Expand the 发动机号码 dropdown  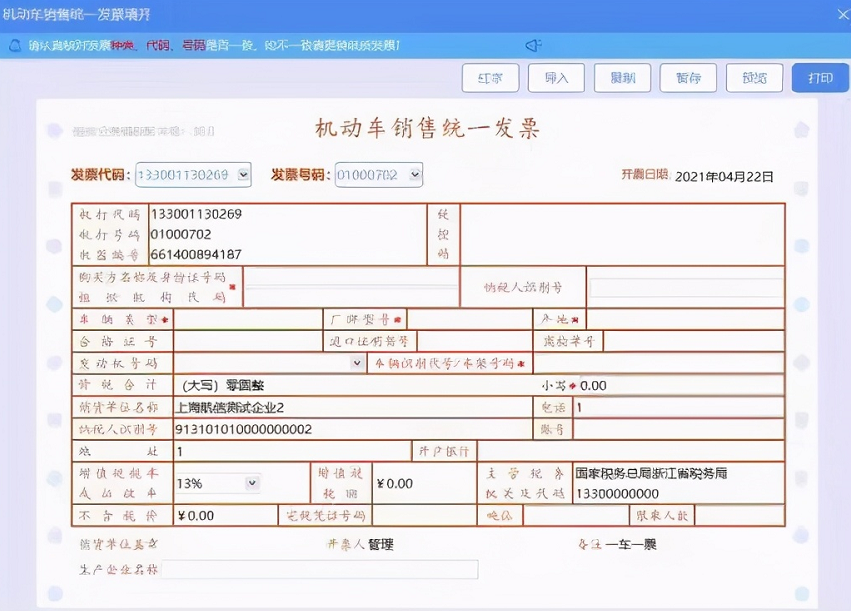[357, 363]
